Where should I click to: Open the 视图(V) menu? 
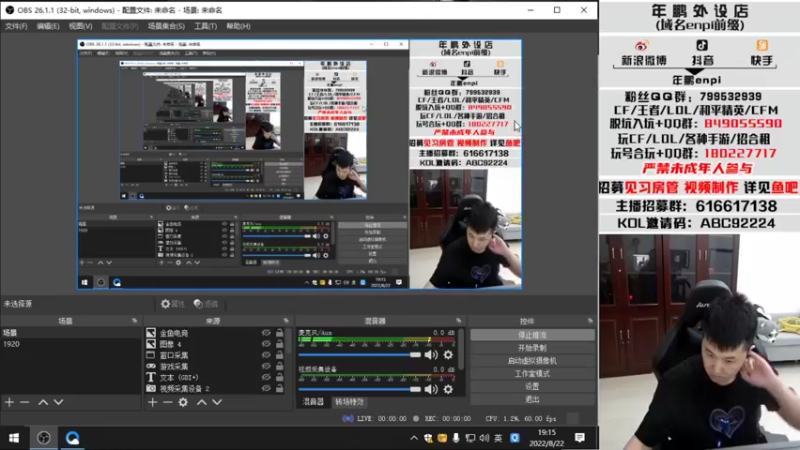click(81, 26)
